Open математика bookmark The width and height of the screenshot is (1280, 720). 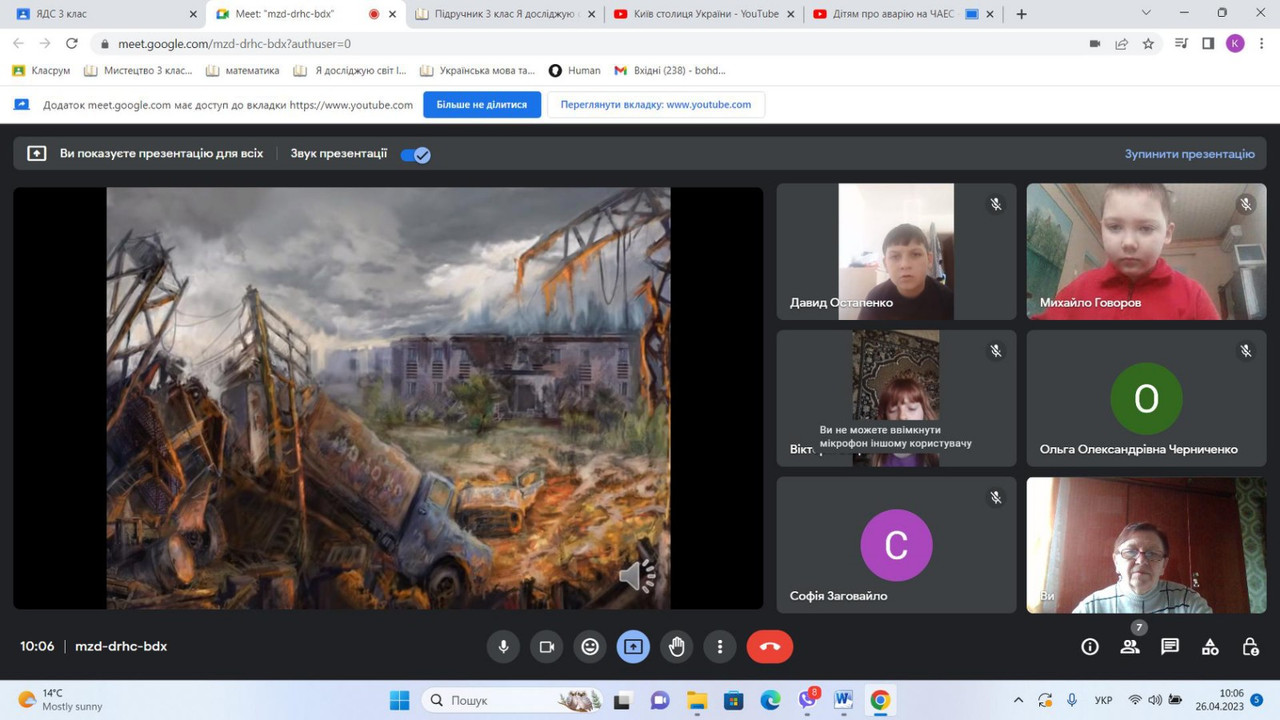[x=242, y=71]
